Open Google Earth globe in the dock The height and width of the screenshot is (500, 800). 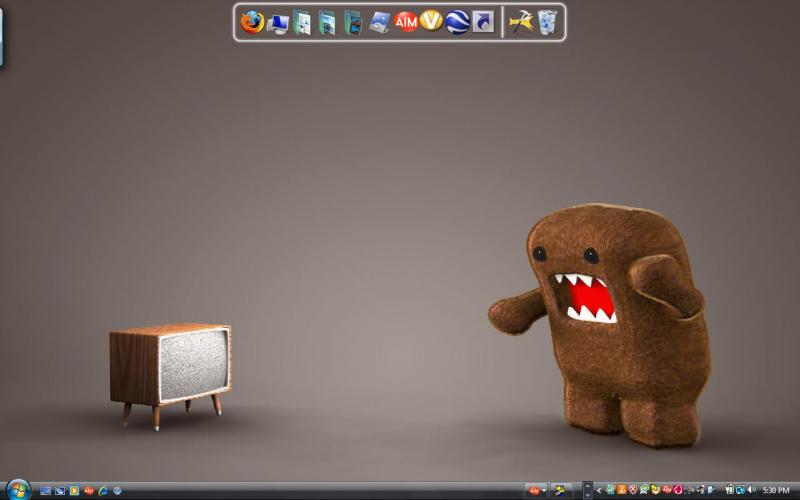[457, 22]
